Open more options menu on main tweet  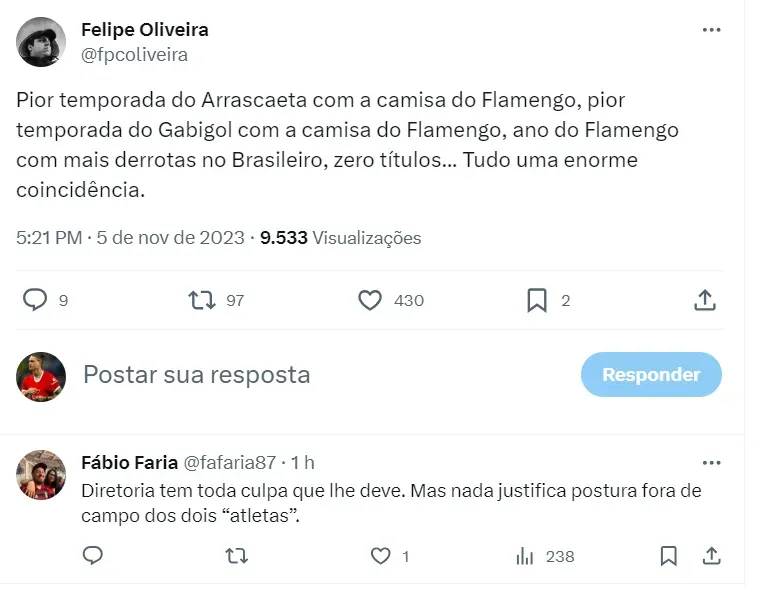(711, 30)
